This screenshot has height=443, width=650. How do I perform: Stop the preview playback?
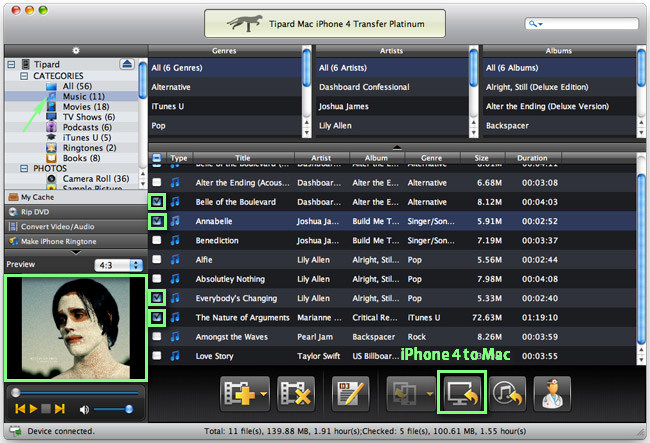[46, 409]
